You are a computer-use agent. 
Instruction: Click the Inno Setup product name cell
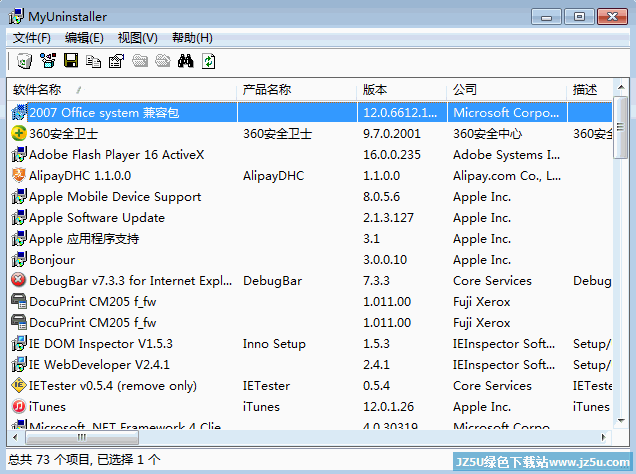274,343
